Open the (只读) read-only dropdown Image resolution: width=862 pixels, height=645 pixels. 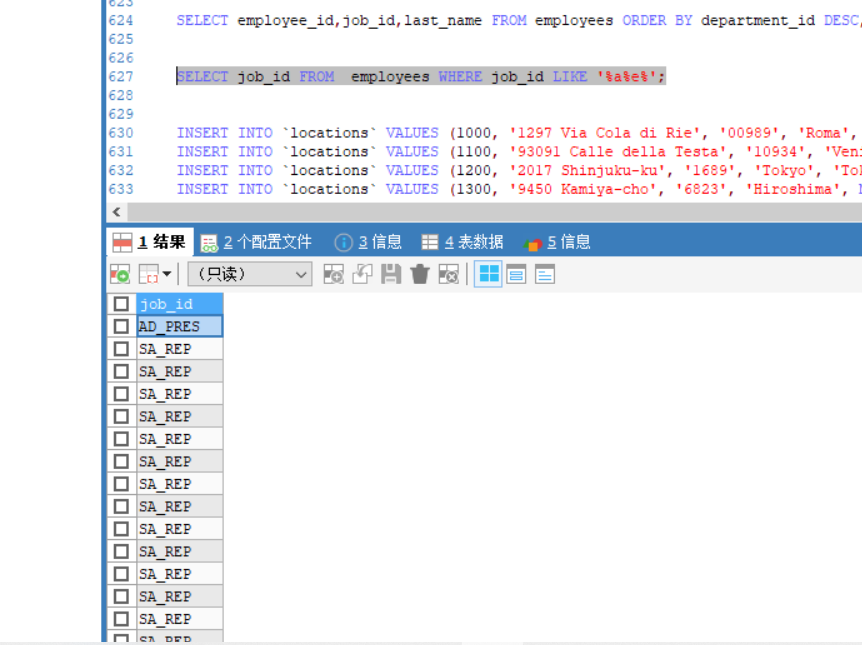pos(249,273)
